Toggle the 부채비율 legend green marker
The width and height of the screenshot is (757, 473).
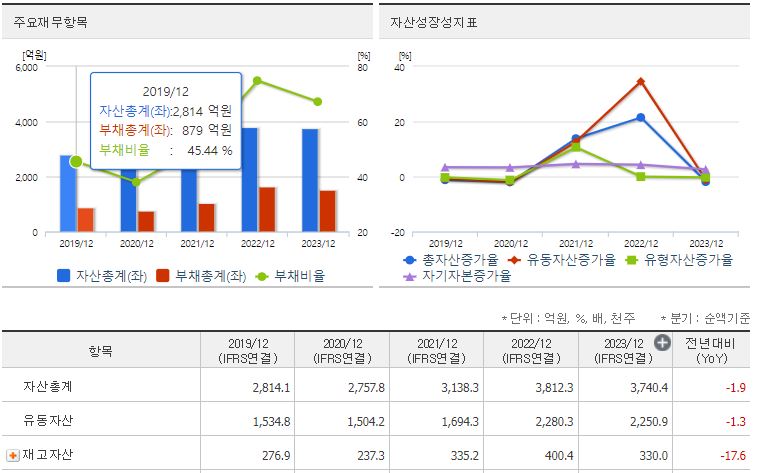pos(261,277)
